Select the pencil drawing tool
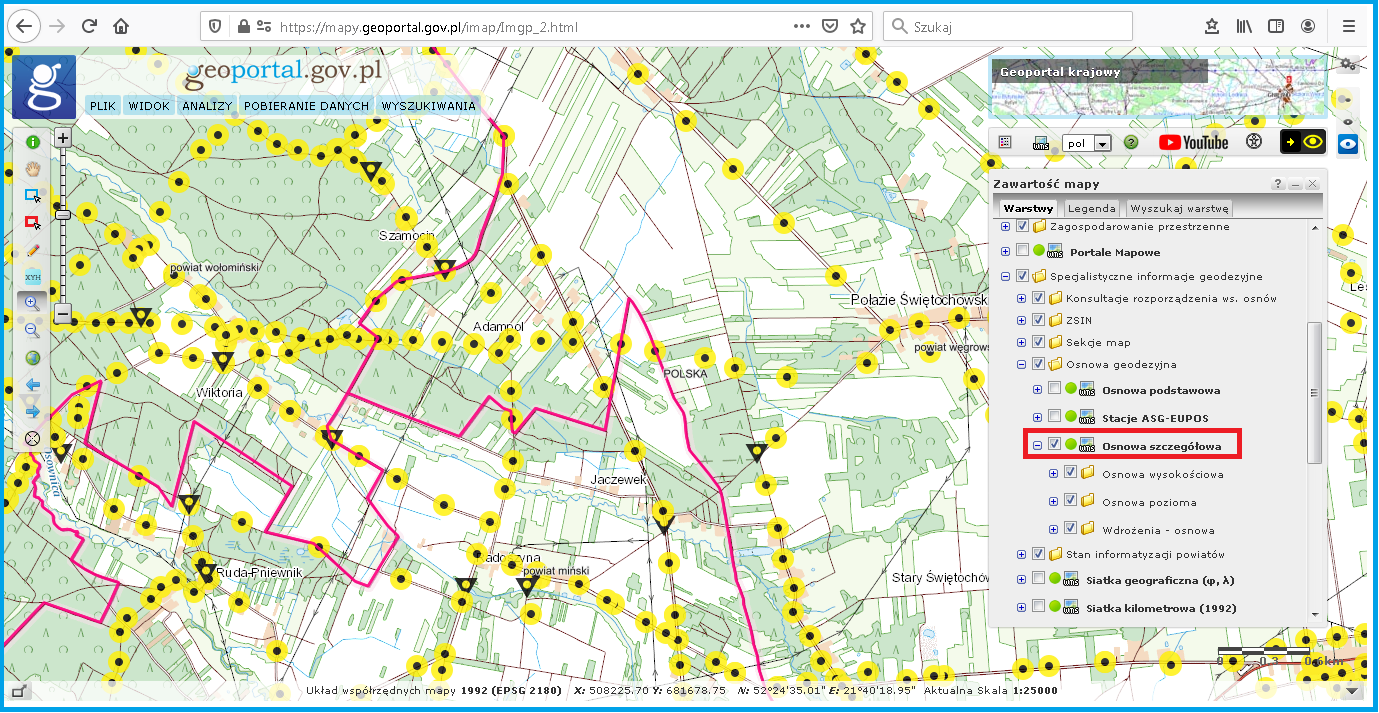 tap(32, 249)
